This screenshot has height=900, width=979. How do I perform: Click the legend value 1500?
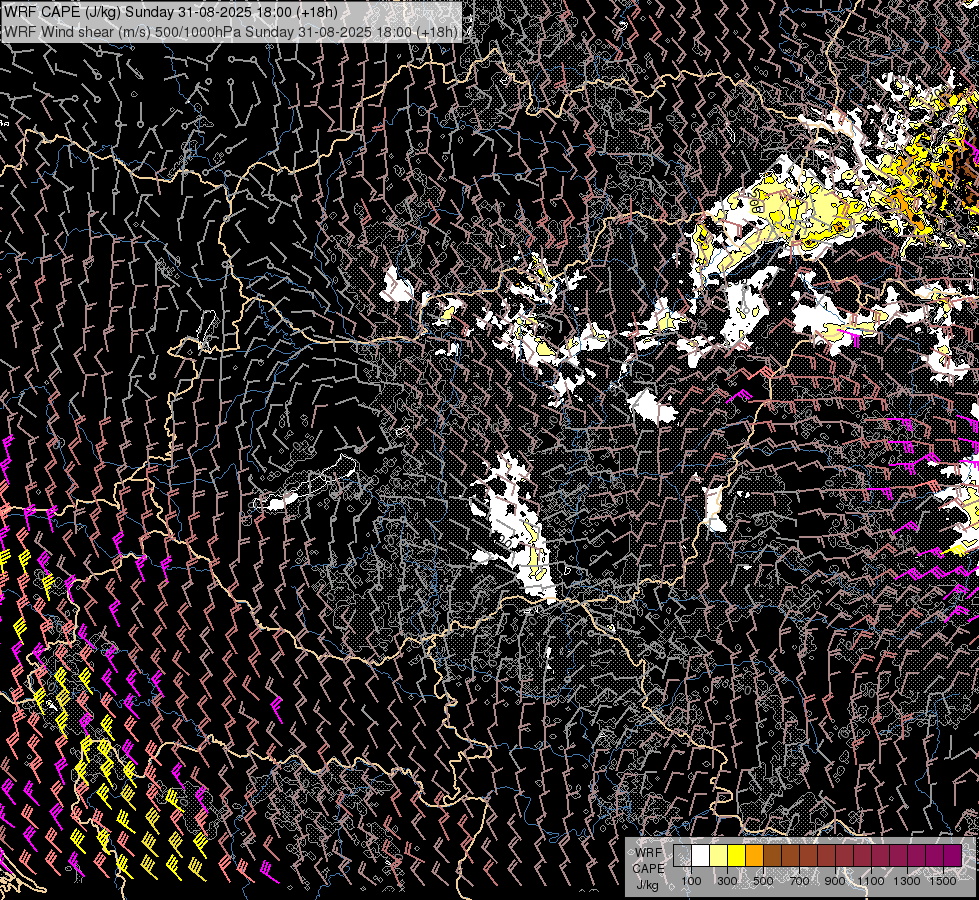(x=943, y=881)
